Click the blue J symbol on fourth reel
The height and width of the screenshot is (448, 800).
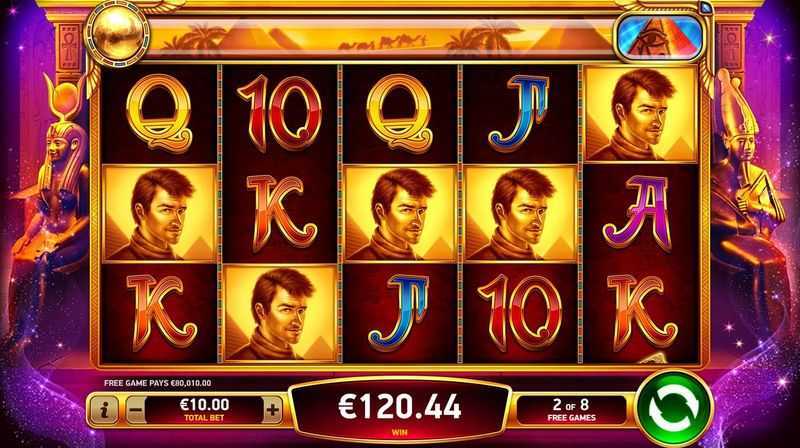click(x=518, y=113)
